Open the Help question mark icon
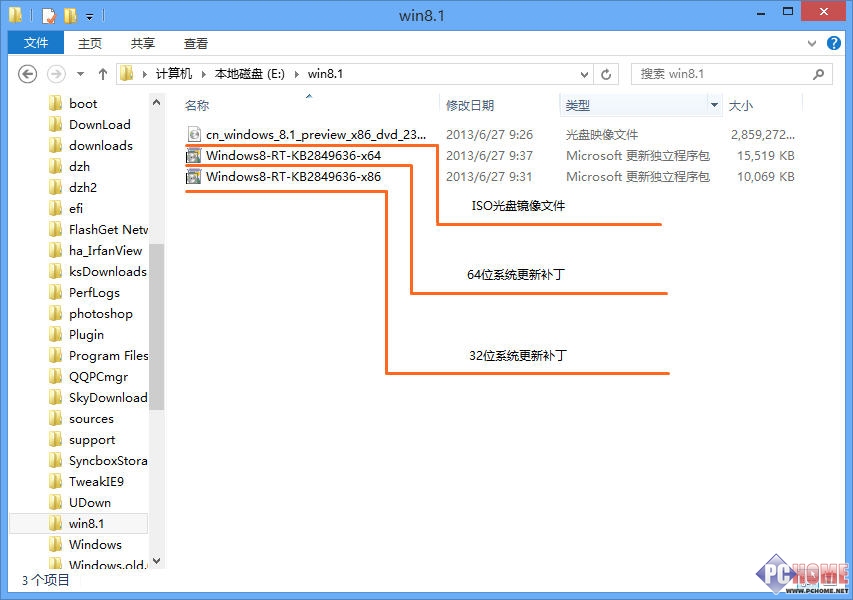The height and width of the screenshot is (600, 853). pyautogui.click(x=833, y=43)
